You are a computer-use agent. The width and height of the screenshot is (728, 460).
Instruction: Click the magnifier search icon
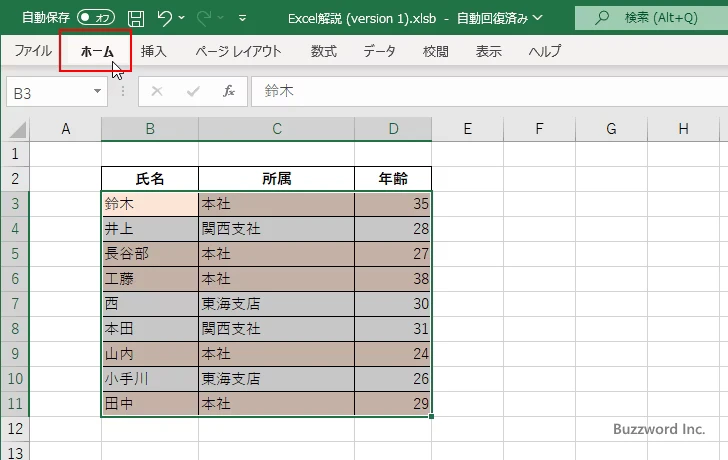tap(602, 18)
